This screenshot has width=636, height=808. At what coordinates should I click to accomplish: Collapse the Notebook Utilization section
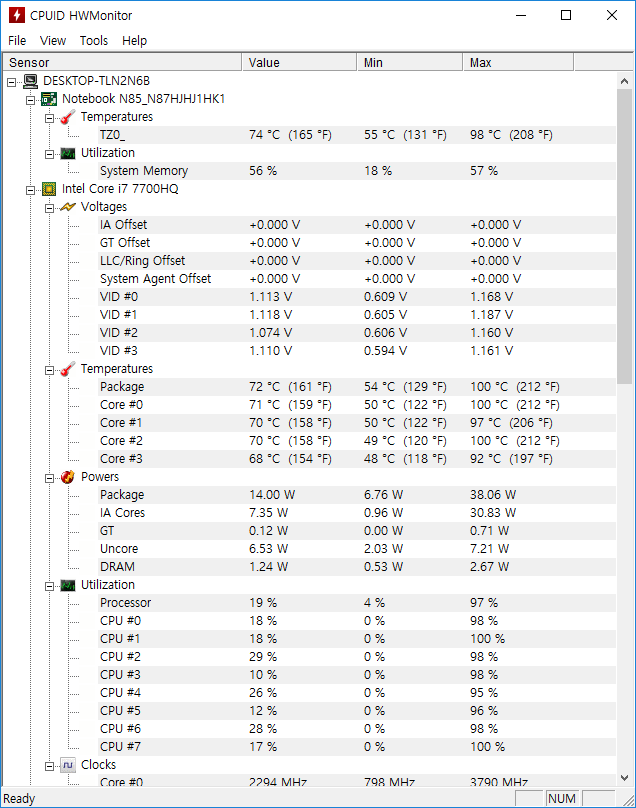[x=49, y=154]
